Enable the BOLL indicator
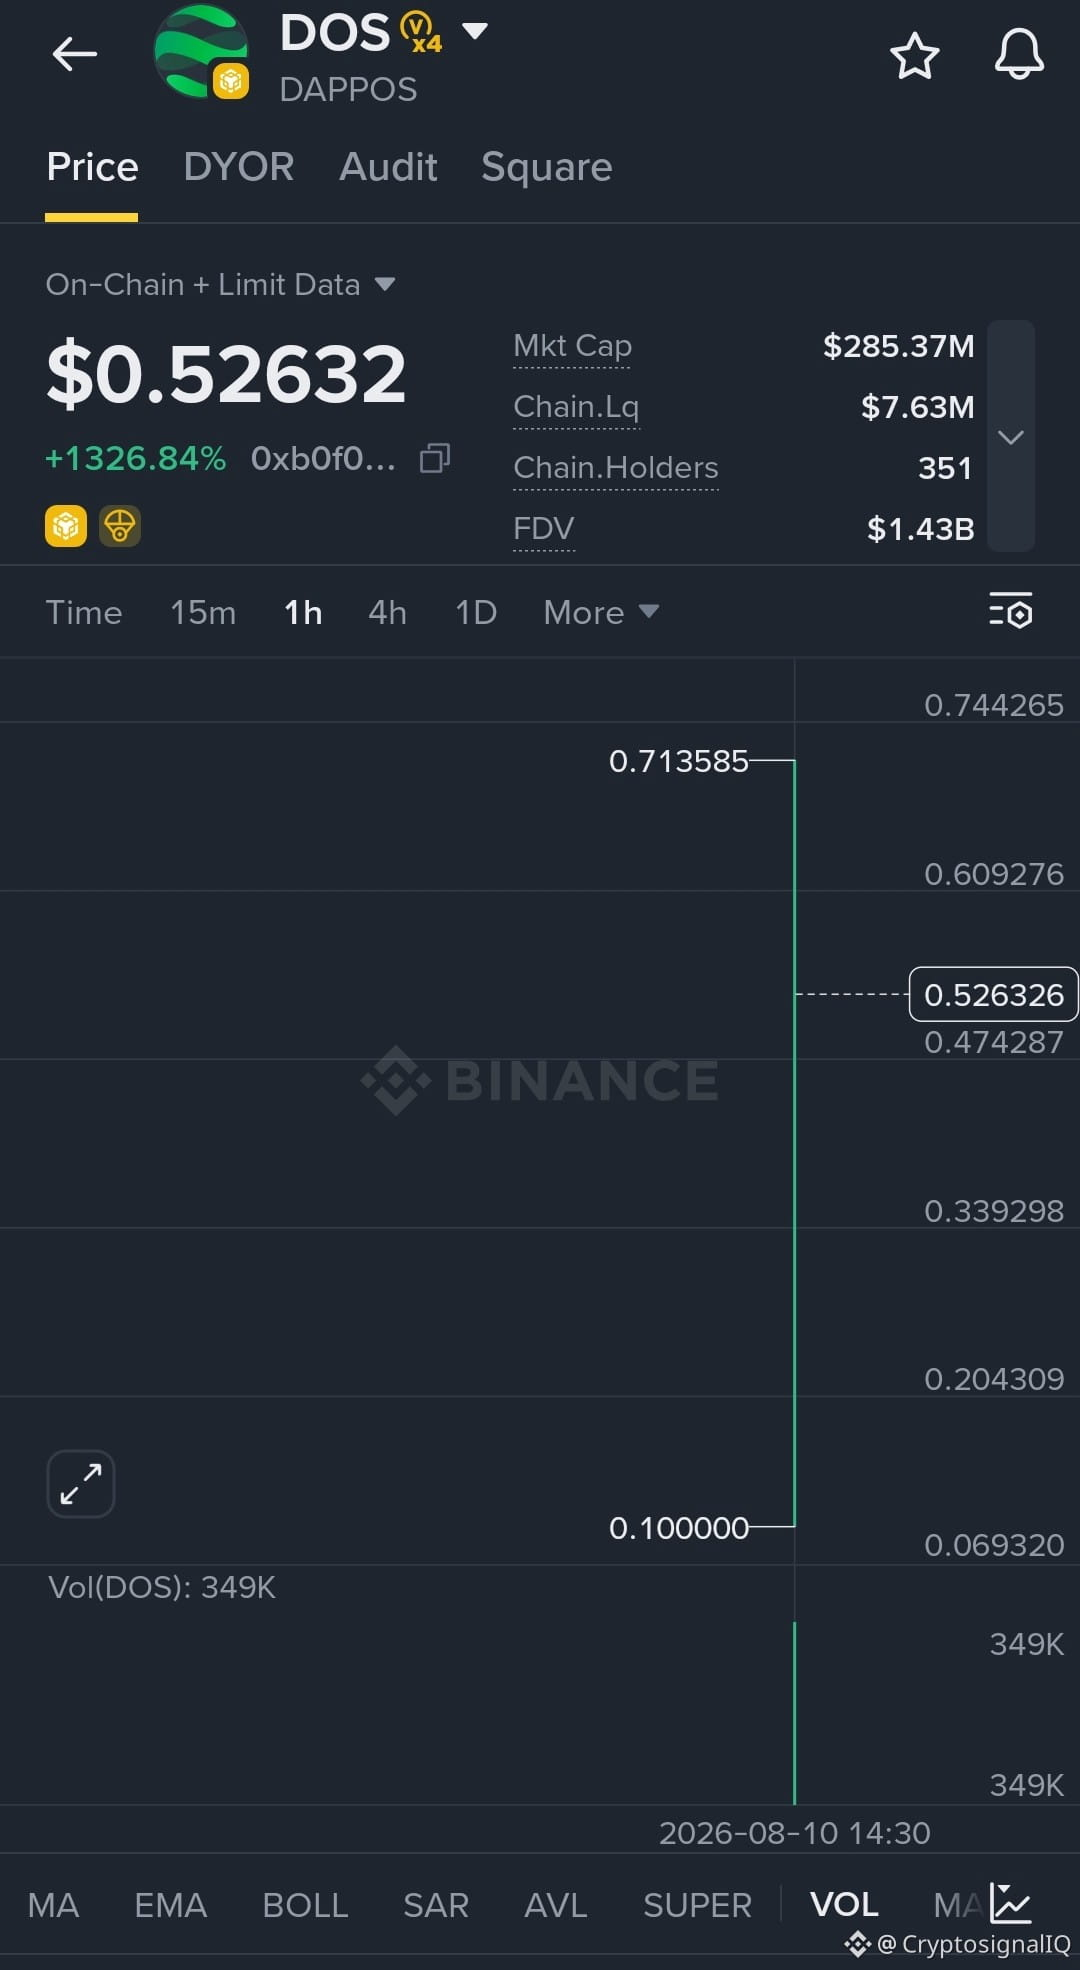 [x=305, y=1905]
